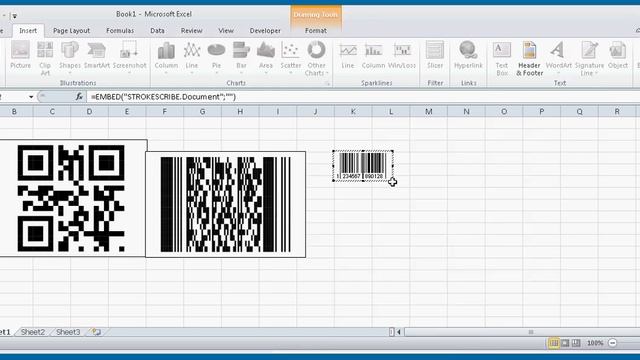Image resolution: width=640 pixels, height=360 pixels.
Task: Switch to Sheet3 worksheet
Action: (x=68, y=332)
